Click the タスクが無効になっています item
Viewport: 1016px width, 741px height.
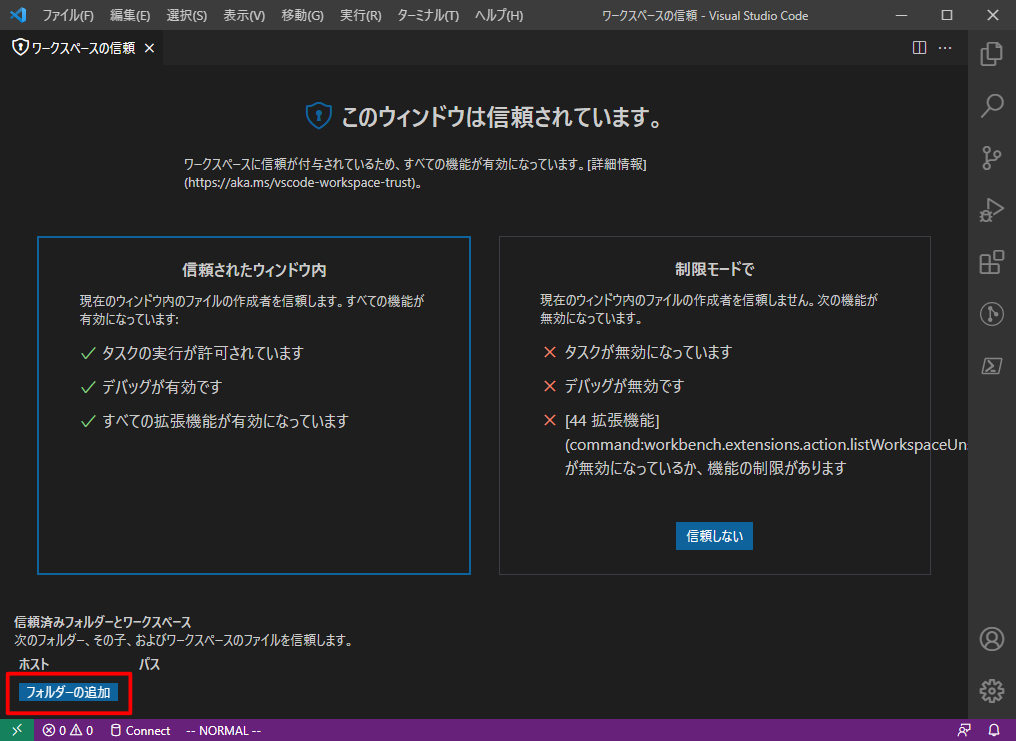click(648, 352)
